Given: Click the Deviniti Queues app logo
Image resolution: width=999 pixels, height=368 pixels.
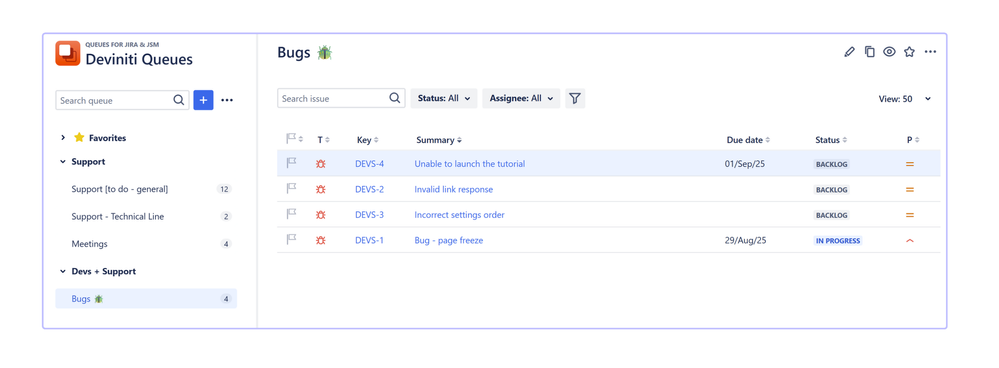Looking at the screenshot, I should [x=68, y=53].
